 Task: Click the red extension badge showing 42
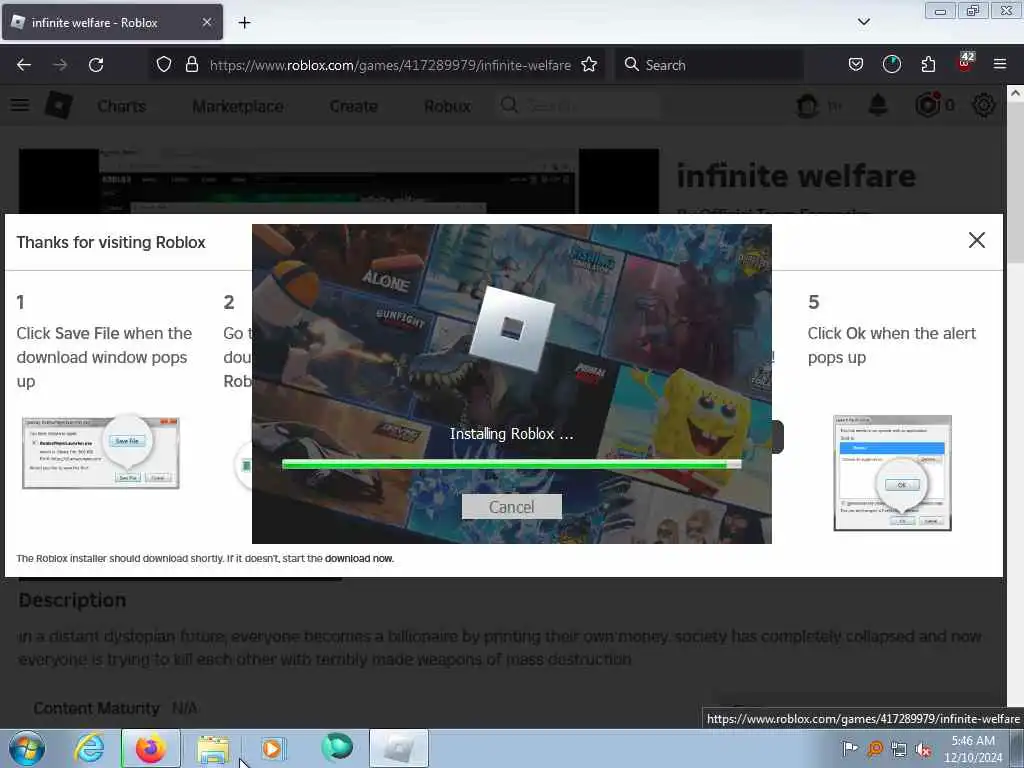965,63
